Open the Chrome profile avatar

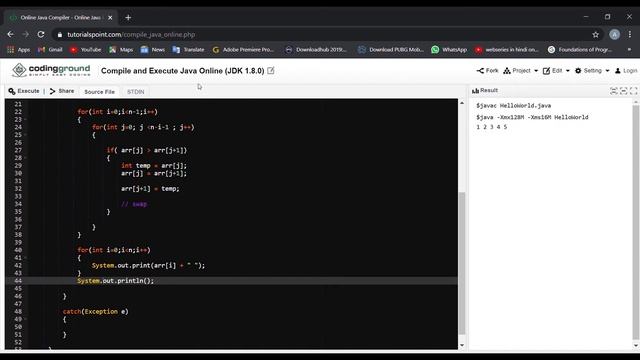[x=614, y=35]
